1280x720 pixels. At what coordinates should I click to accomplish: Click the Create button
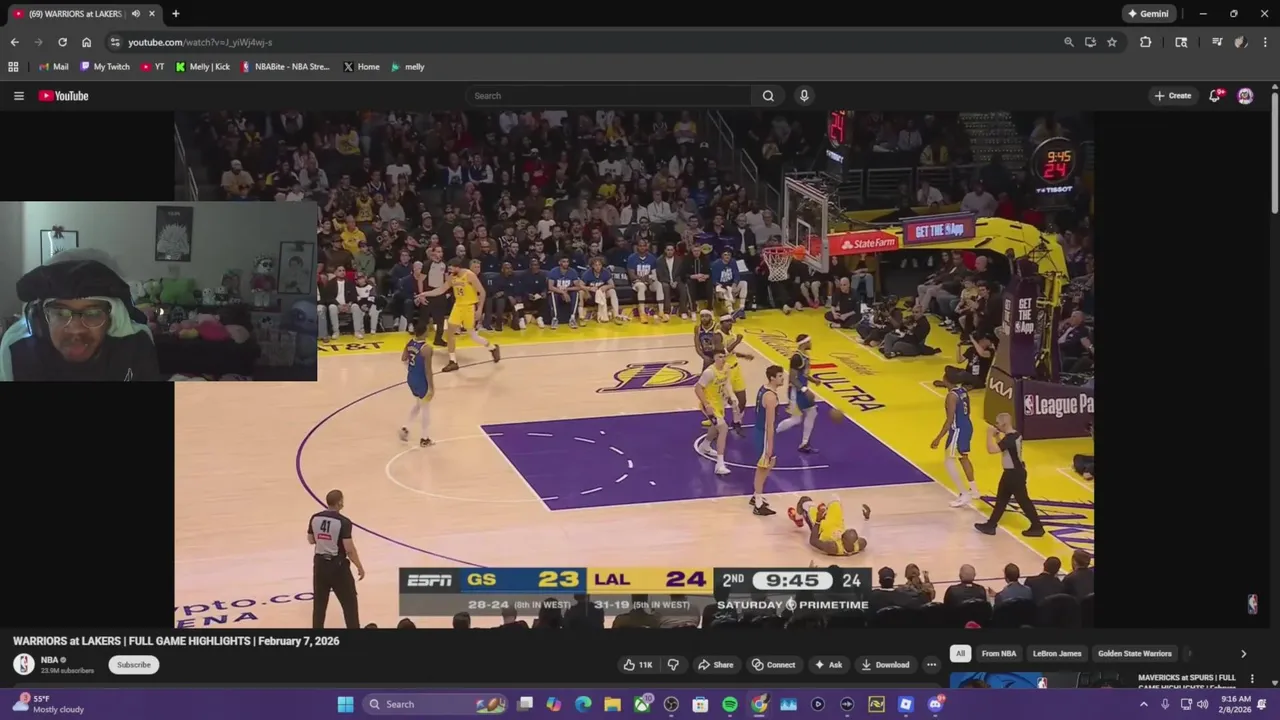(x=1172, y=96)
